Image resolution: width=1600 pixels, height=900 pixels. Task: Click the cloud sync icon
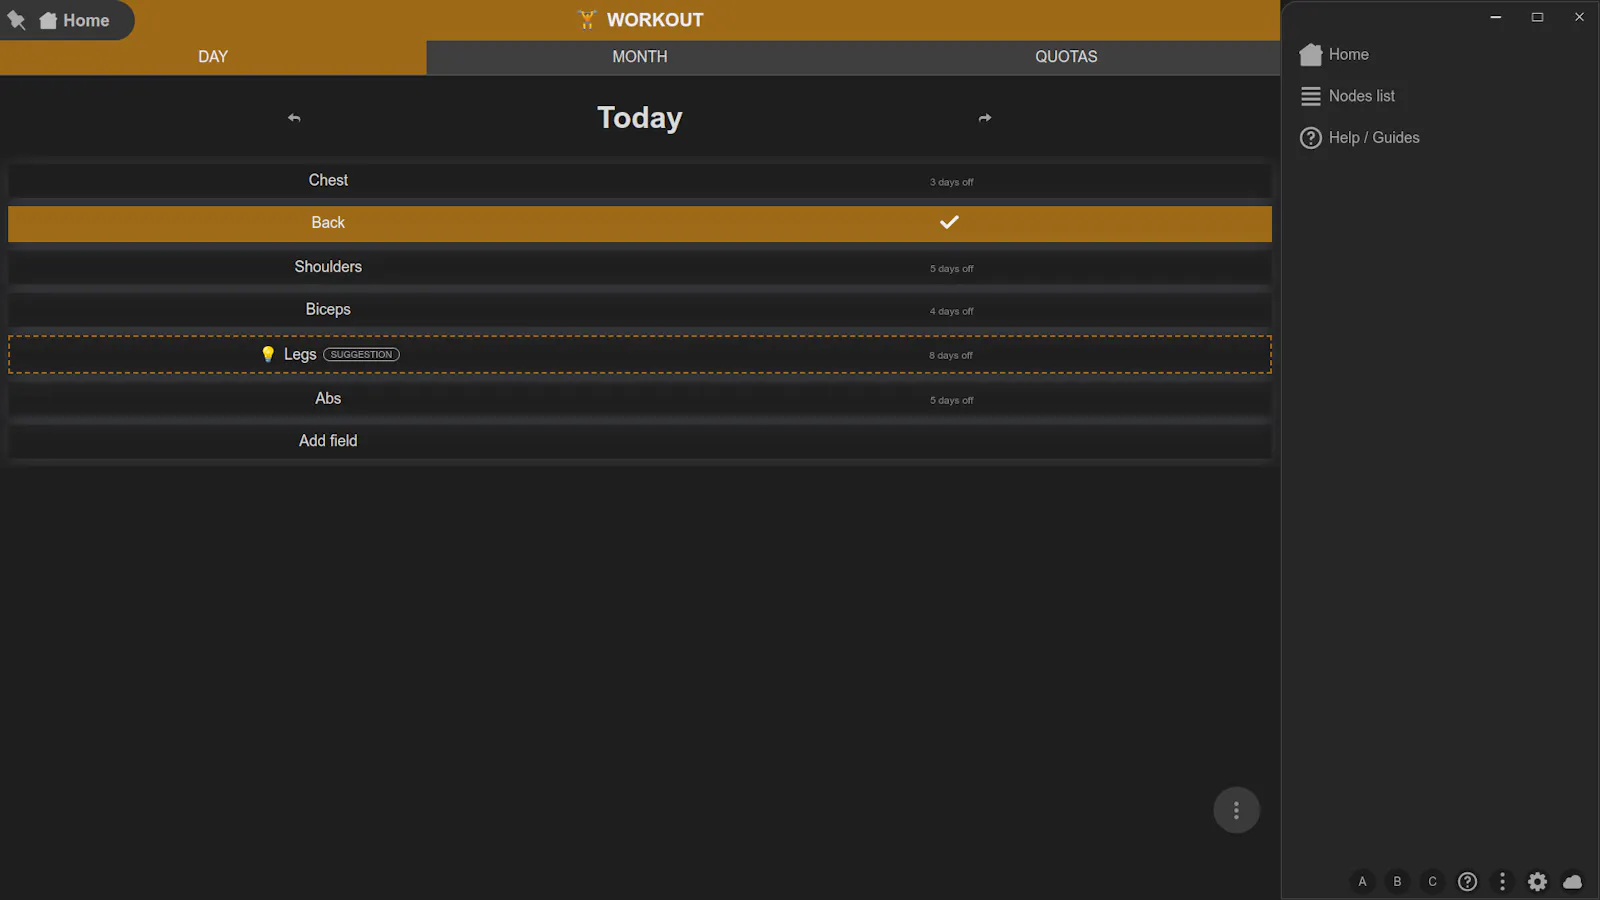1572,882
